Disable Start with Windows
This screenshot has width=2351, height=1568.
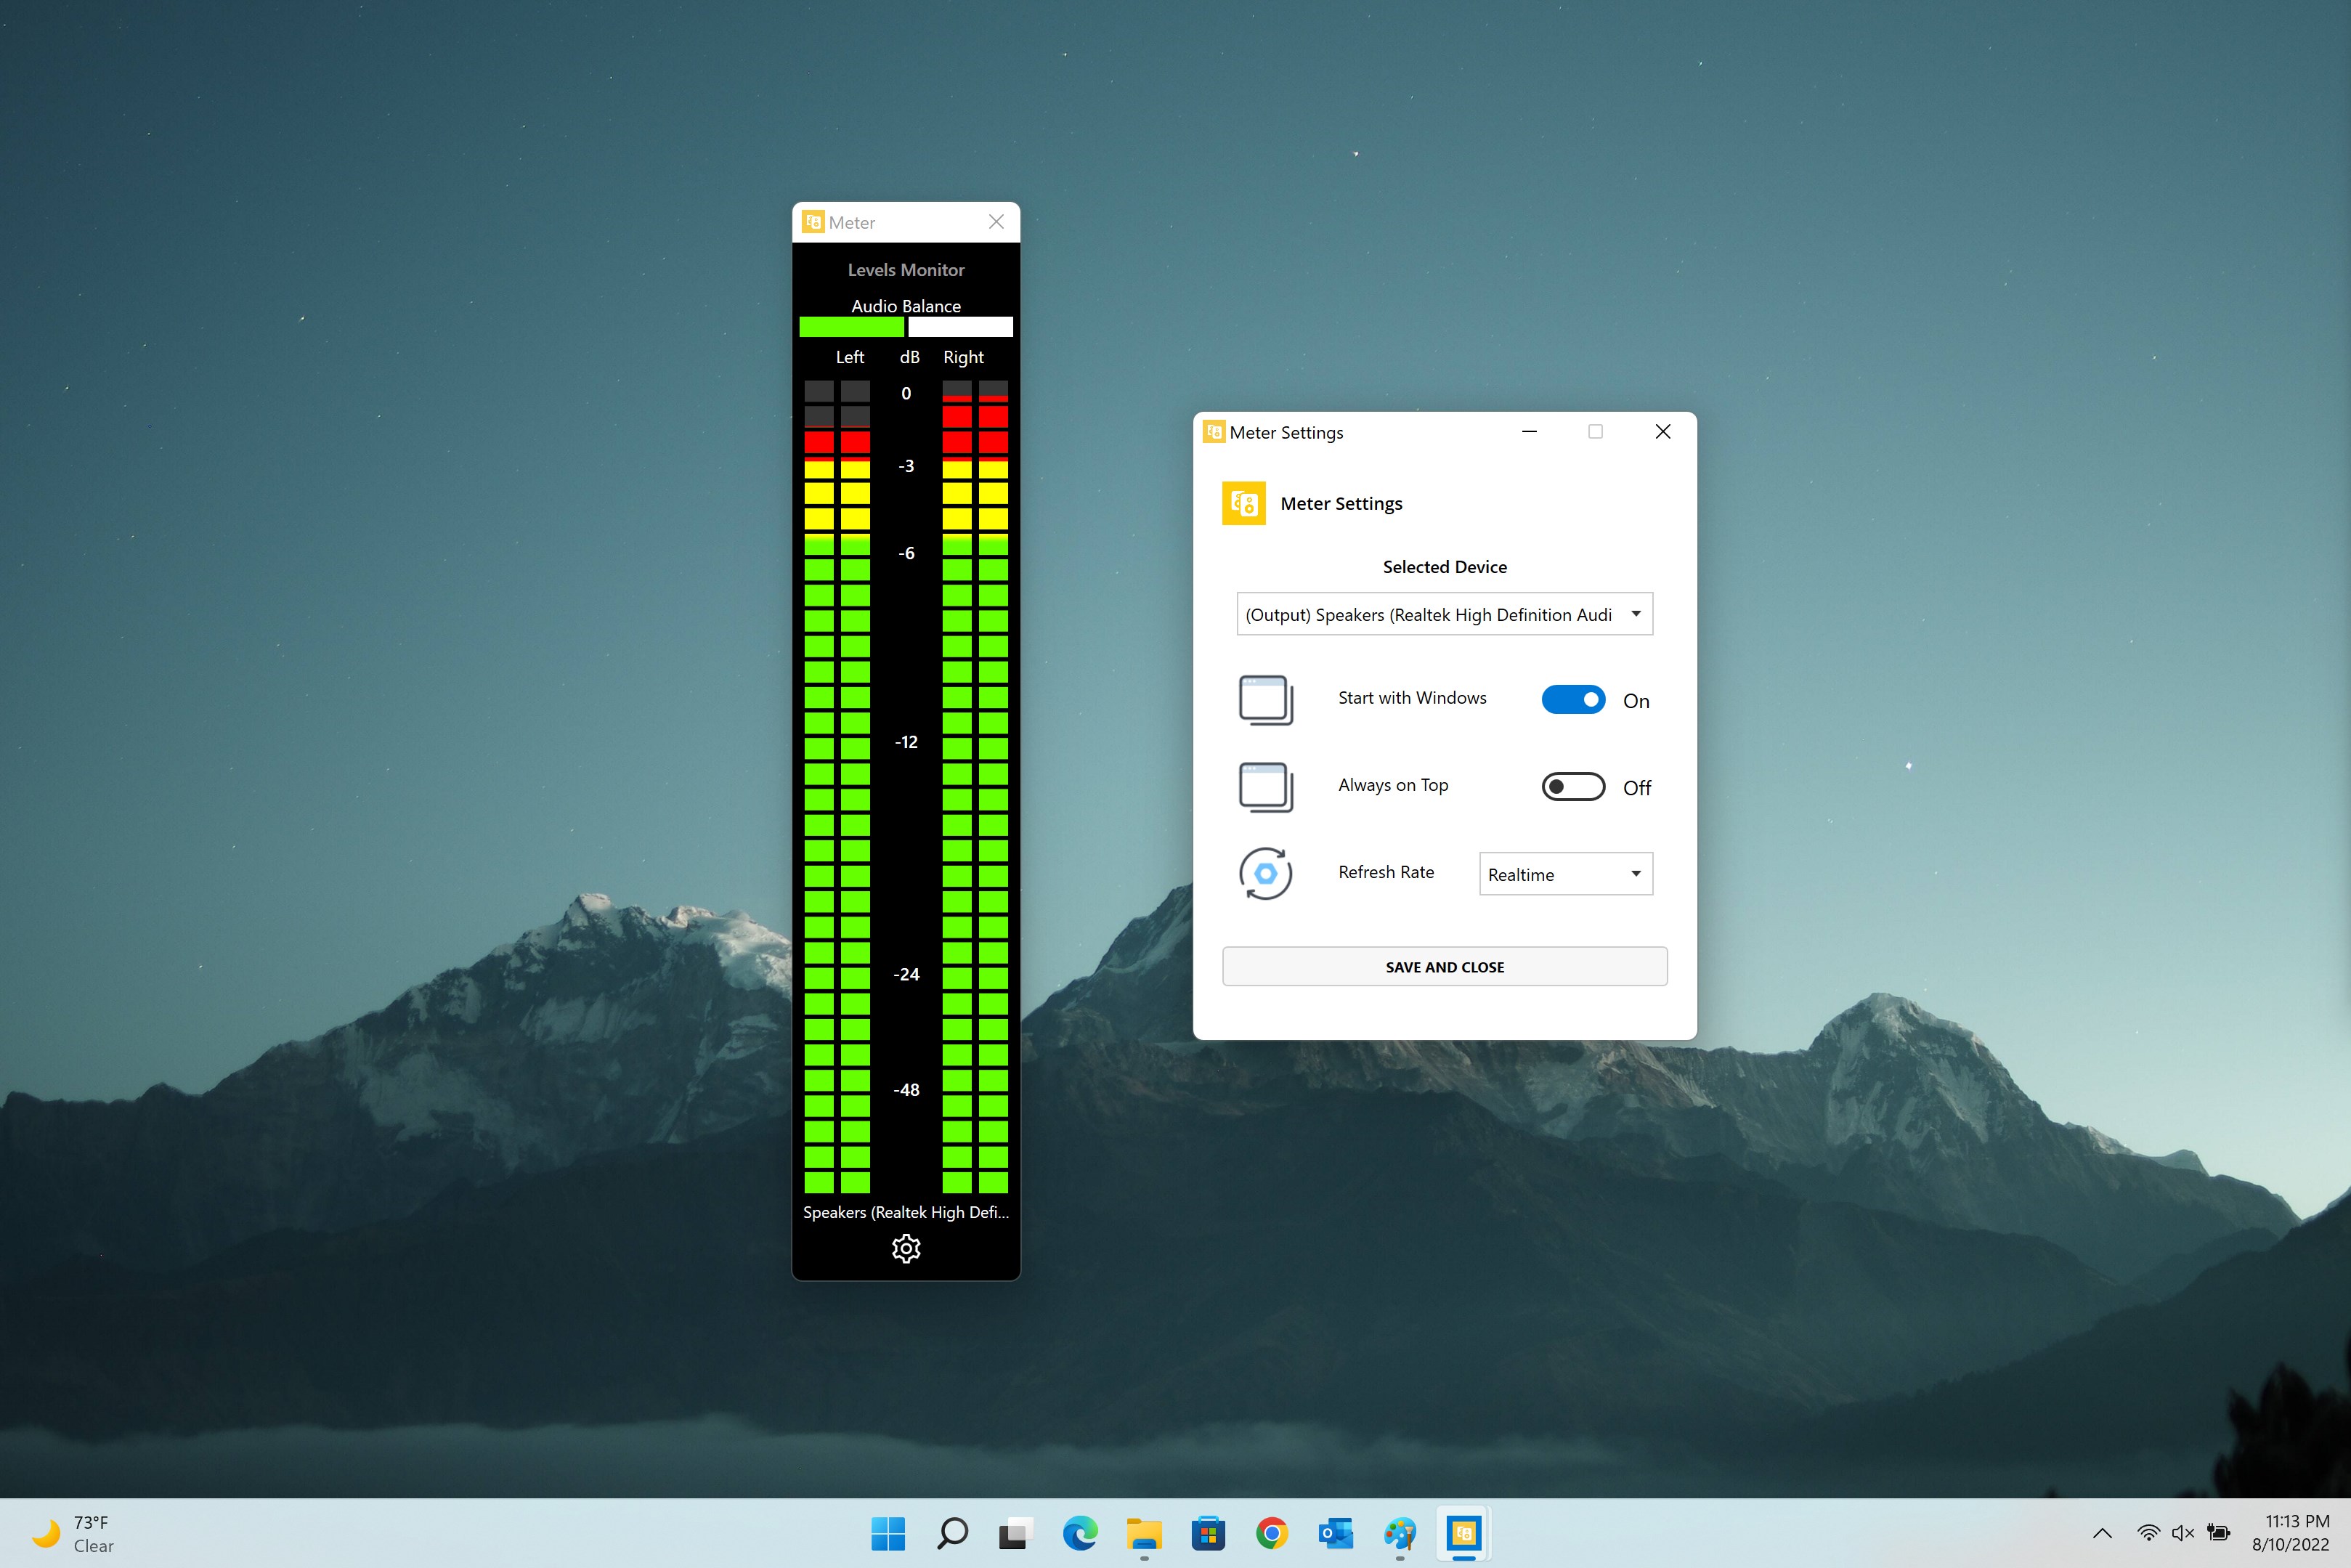pos(1572,699)
